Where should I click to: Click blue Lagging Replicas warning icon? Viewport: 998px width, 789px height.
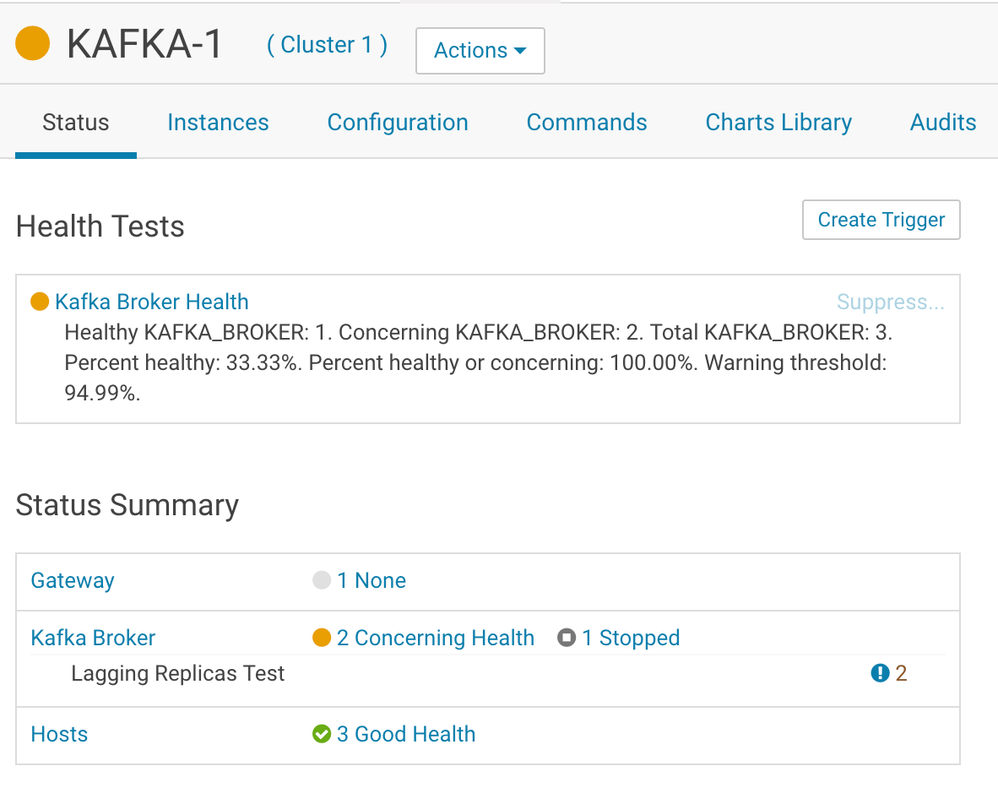(880, 674)
